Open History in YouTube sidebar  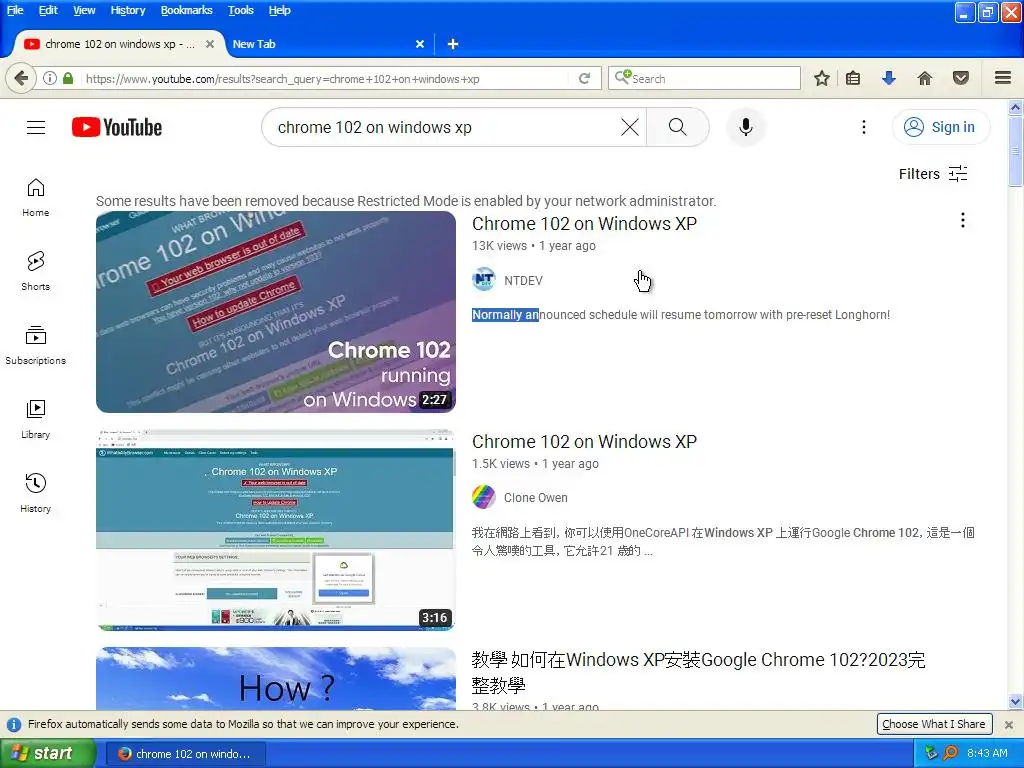(x=35, y=493)
